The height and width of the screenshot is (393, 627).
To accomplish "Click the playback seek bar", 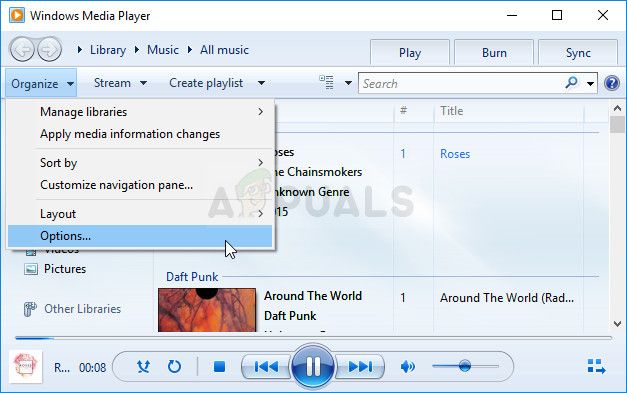I will point(314,338).
